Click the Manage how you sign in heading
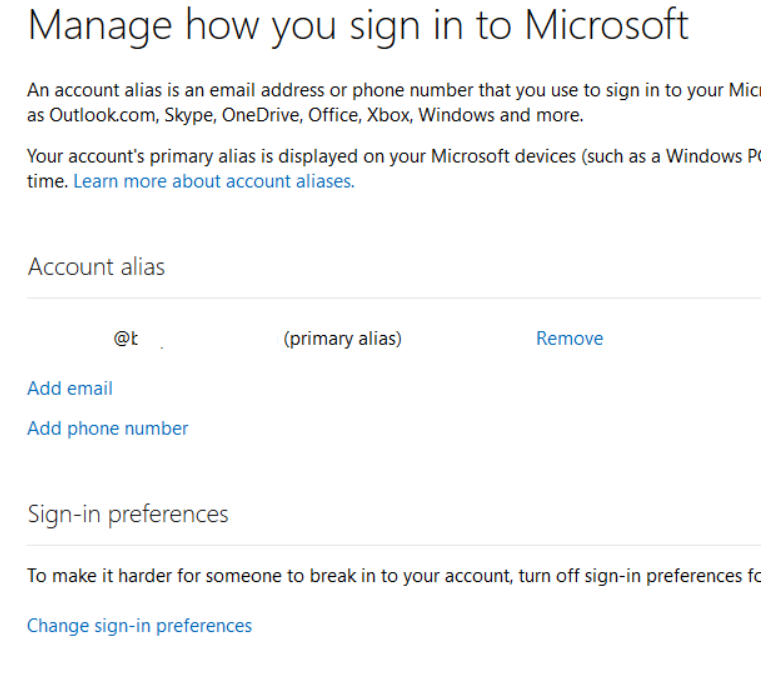 point(358,27)
